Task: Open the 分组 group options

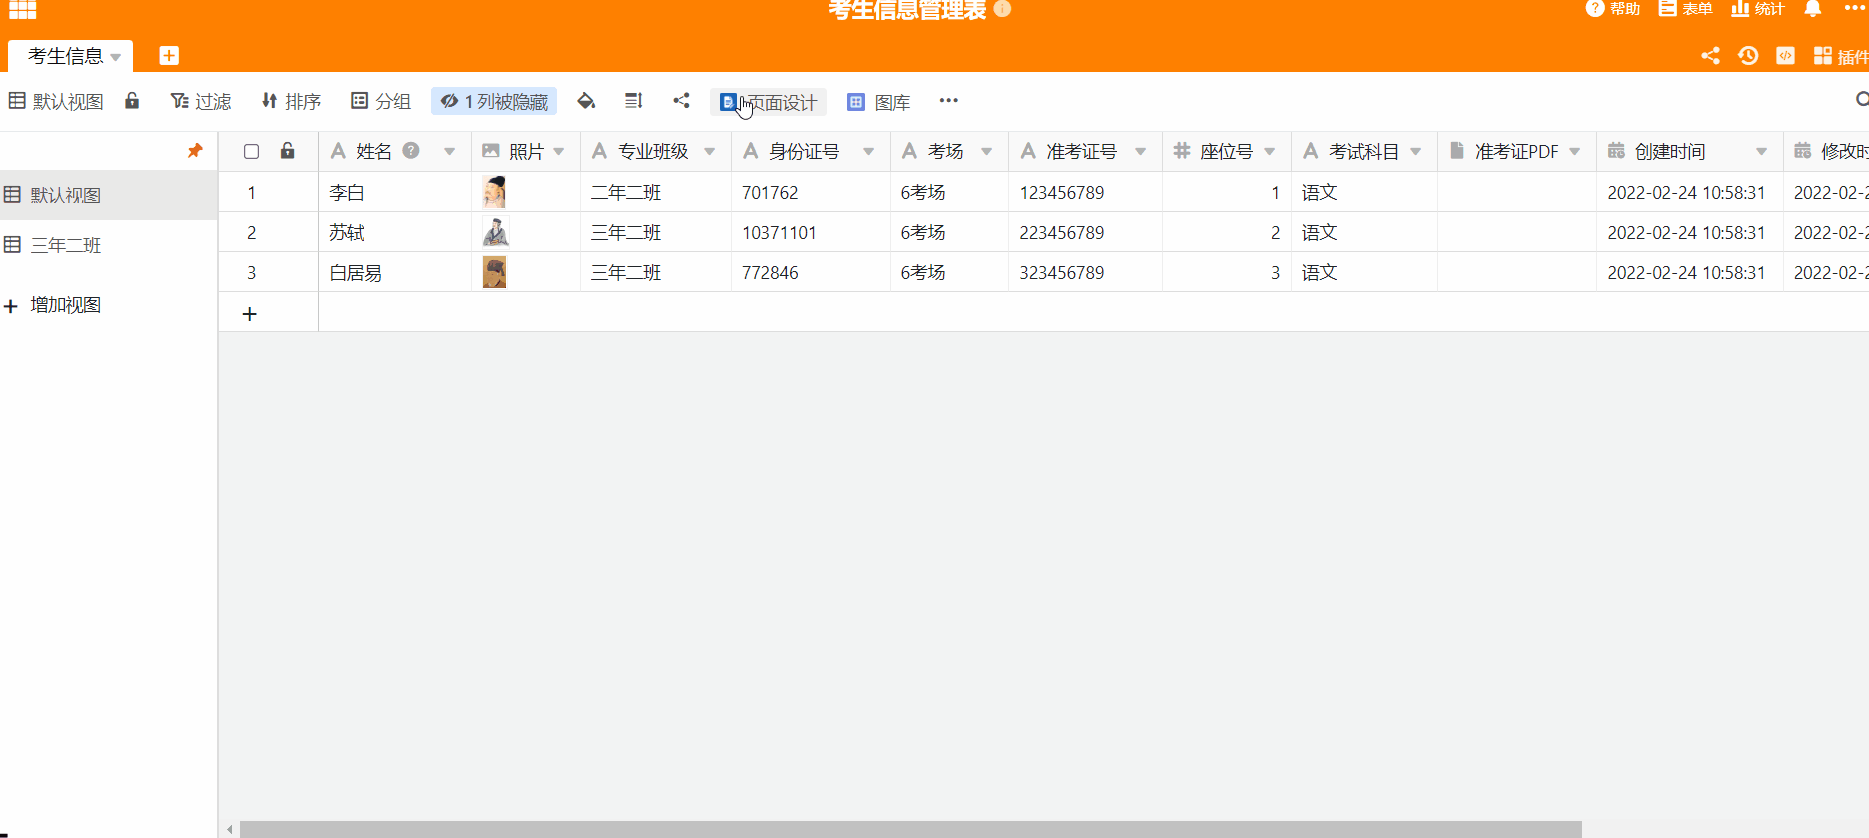Action: point(381,101)
